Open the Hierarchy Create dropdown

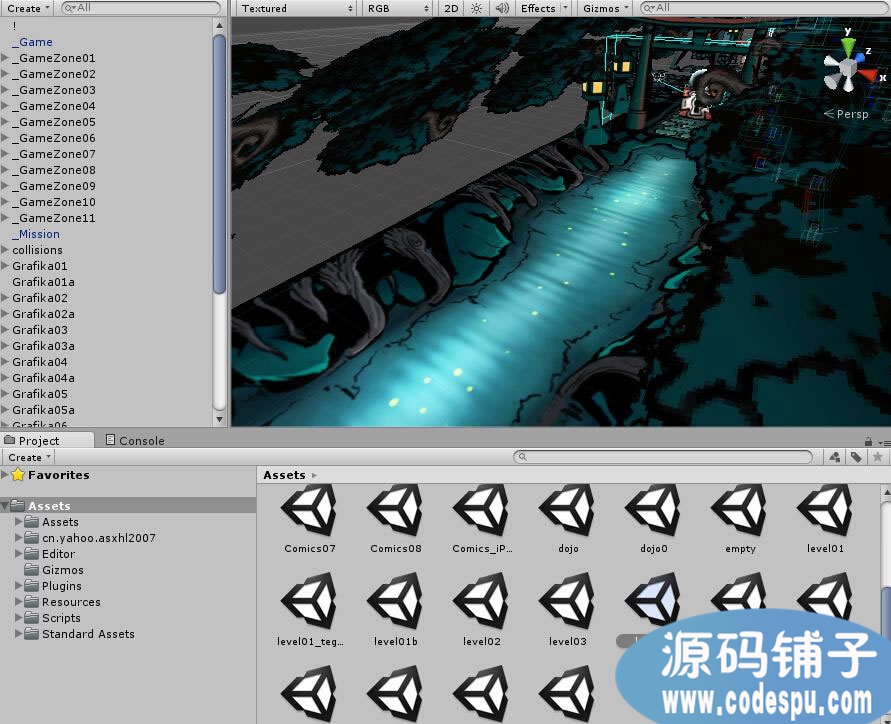coord(28,8)
